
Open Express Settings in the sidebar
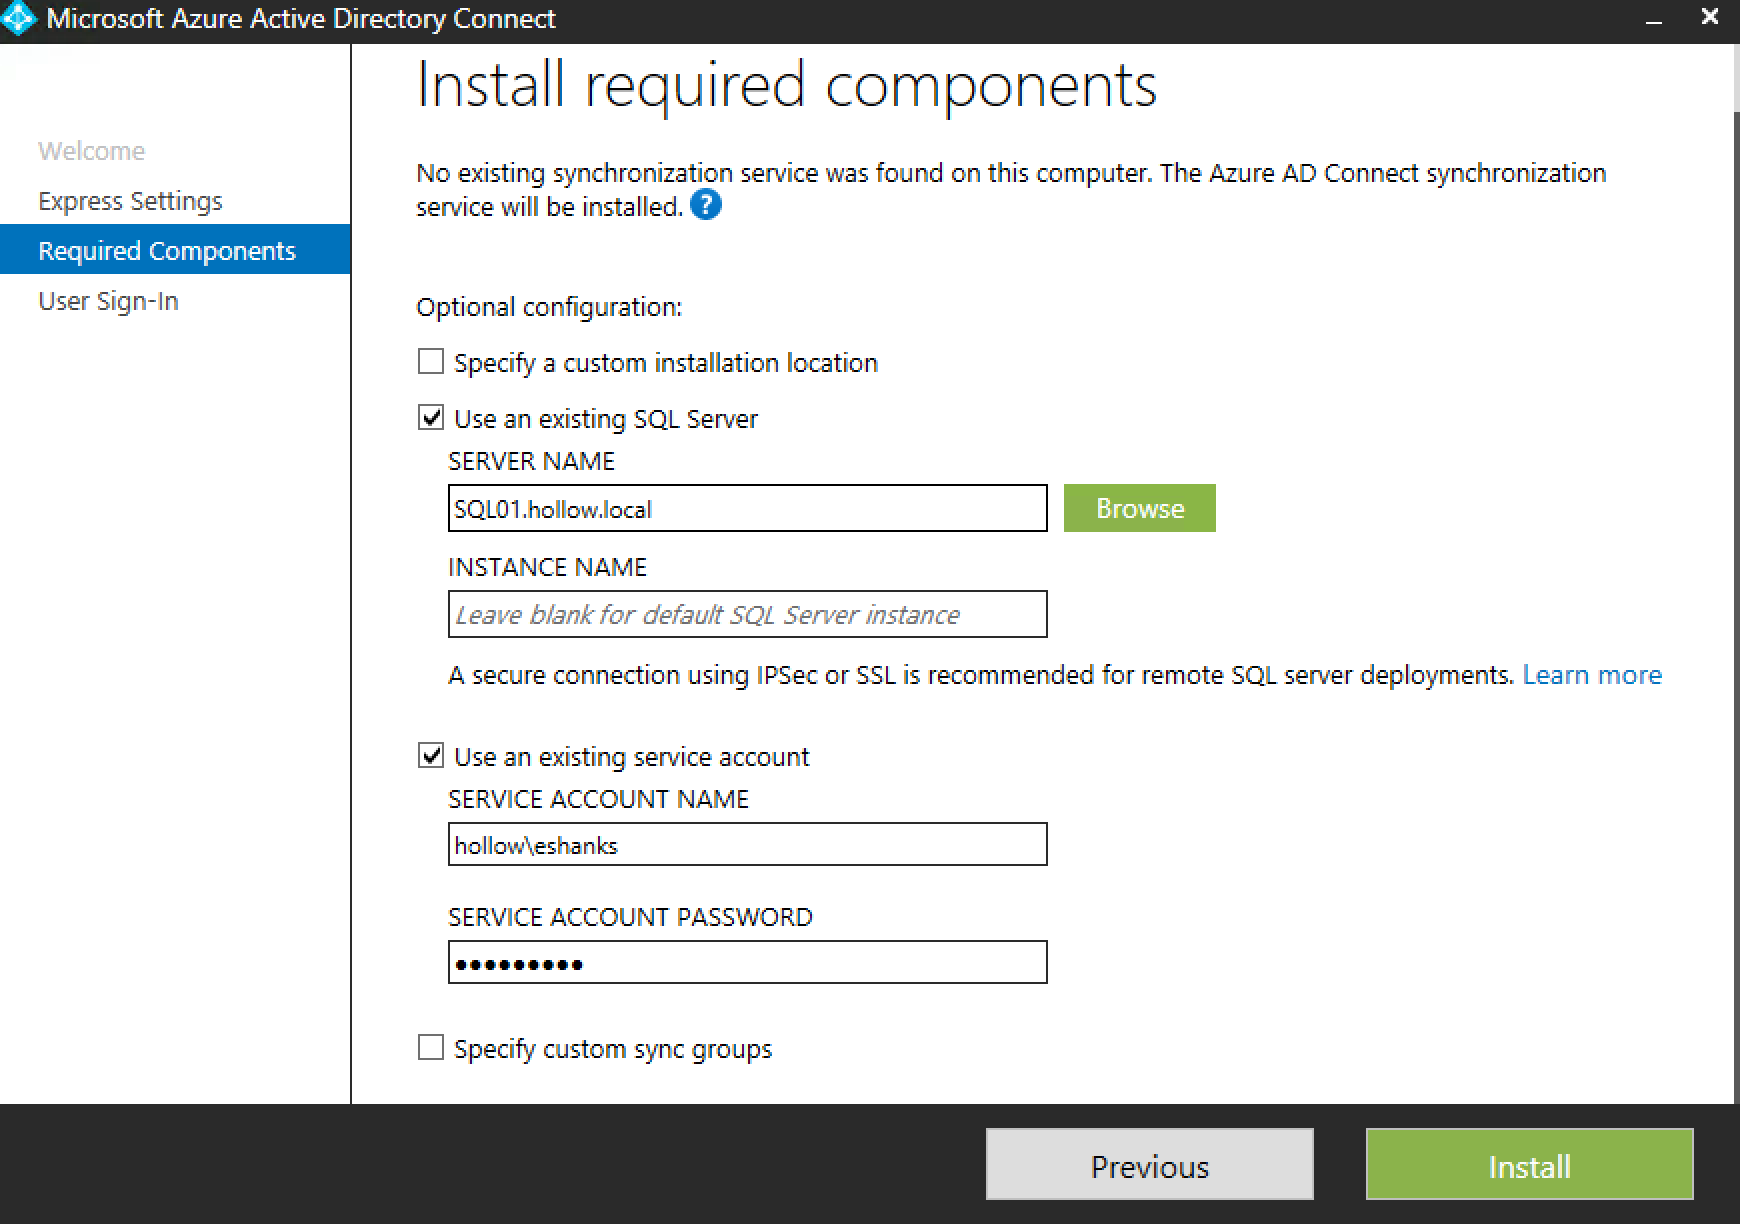(x=130, y=201)
